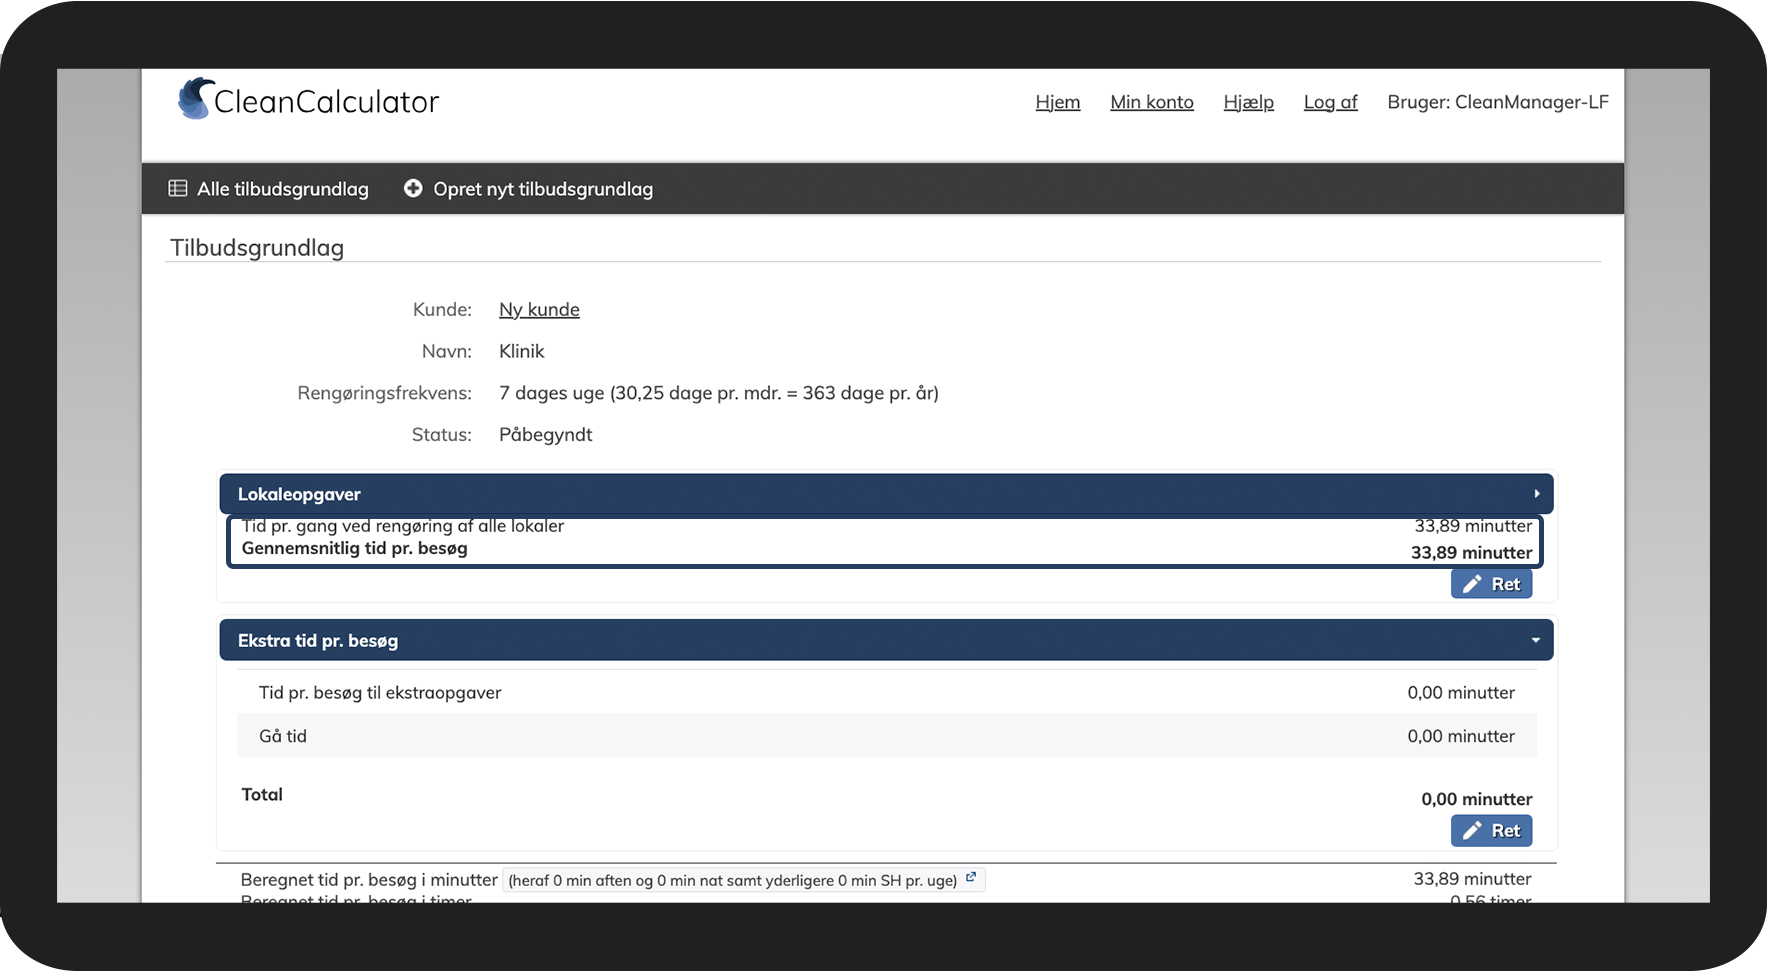Click Ret button under Ekstra tid total
Screen dimensions: 1767x971
[1491, 830]
